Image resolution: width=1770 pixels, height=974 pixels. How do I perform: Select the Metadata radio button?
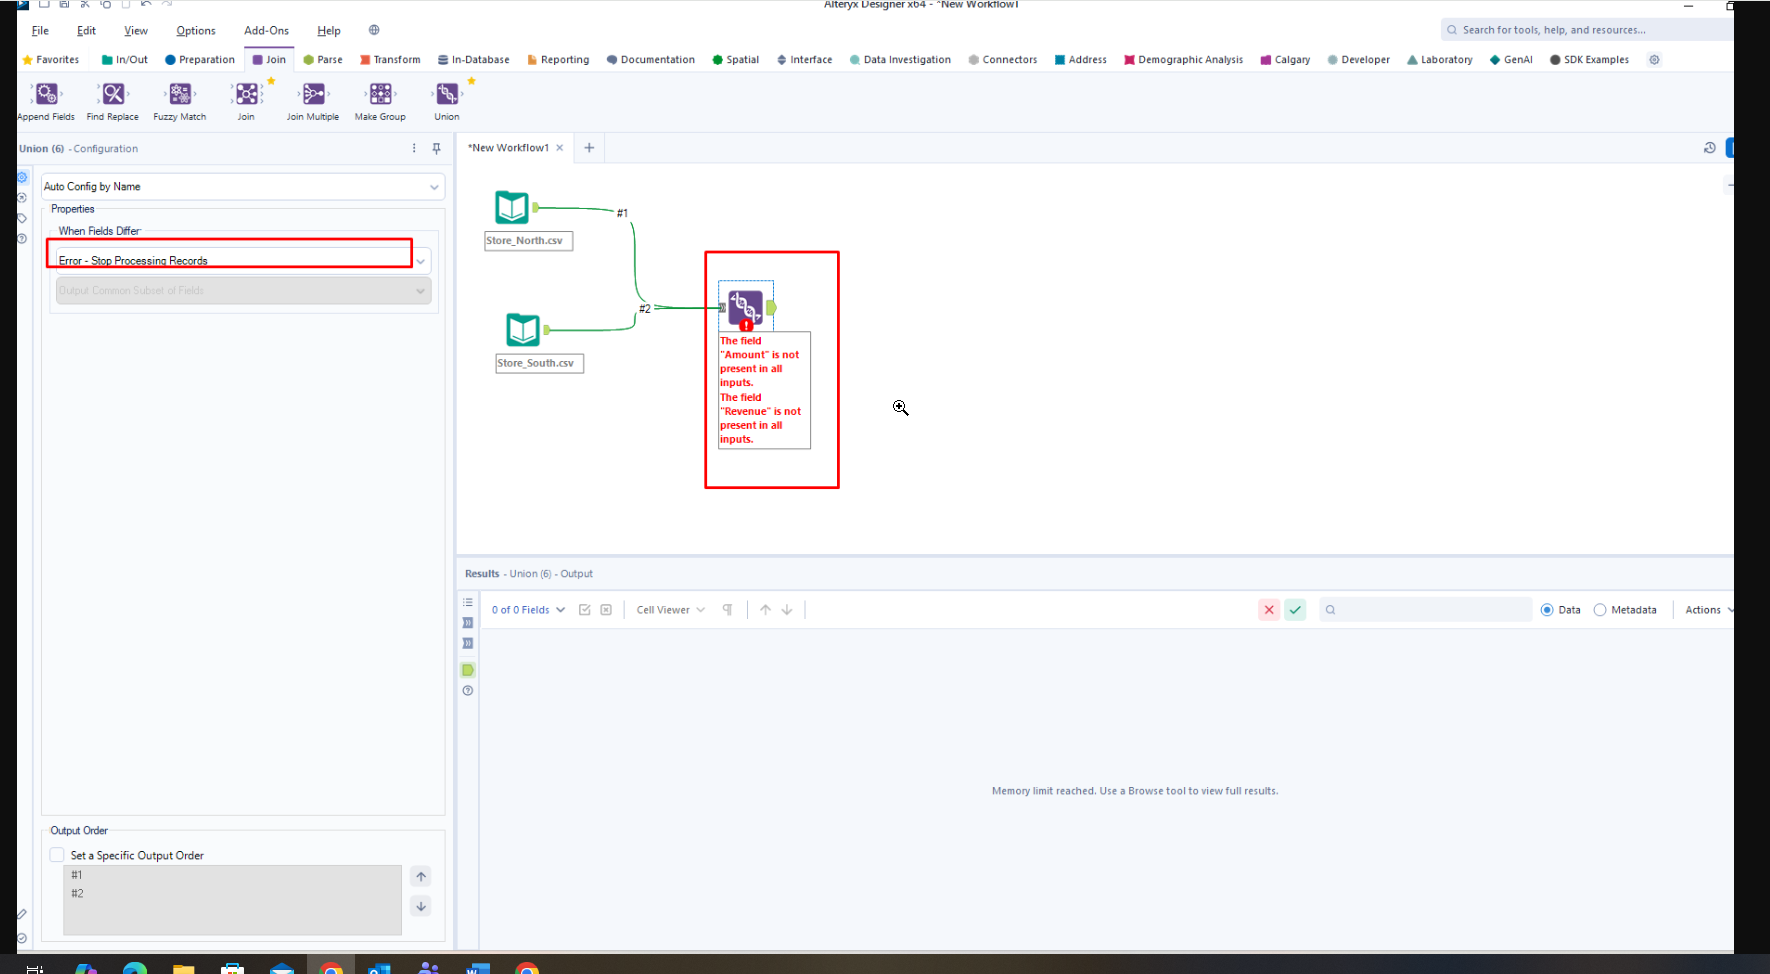point(1600,610)
